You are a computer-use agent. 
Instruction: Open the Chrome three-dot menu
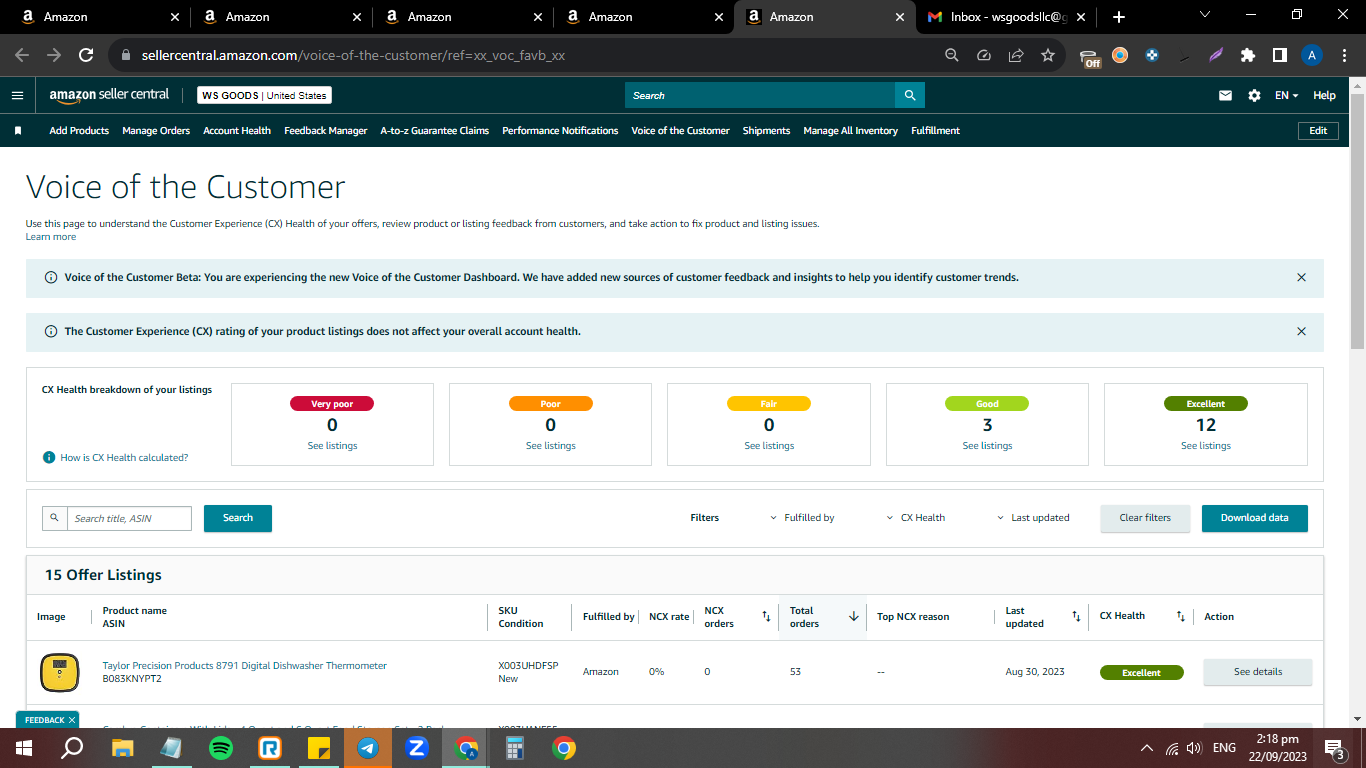click(1344, 56)
